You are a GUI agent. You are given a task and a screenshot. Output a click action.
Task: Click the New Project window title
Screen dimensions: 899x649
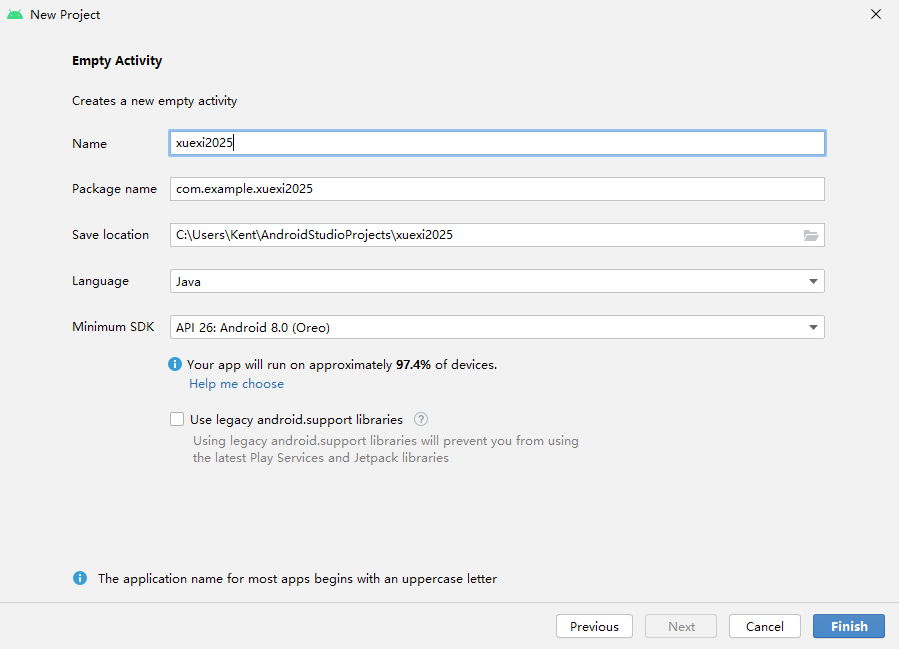[65, 15]
